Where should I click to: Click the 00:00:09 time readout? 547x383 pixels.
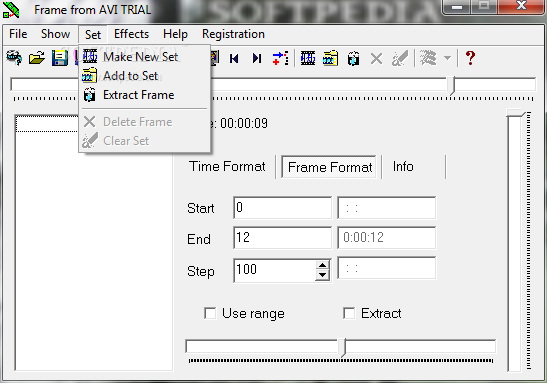click(244, 123)
